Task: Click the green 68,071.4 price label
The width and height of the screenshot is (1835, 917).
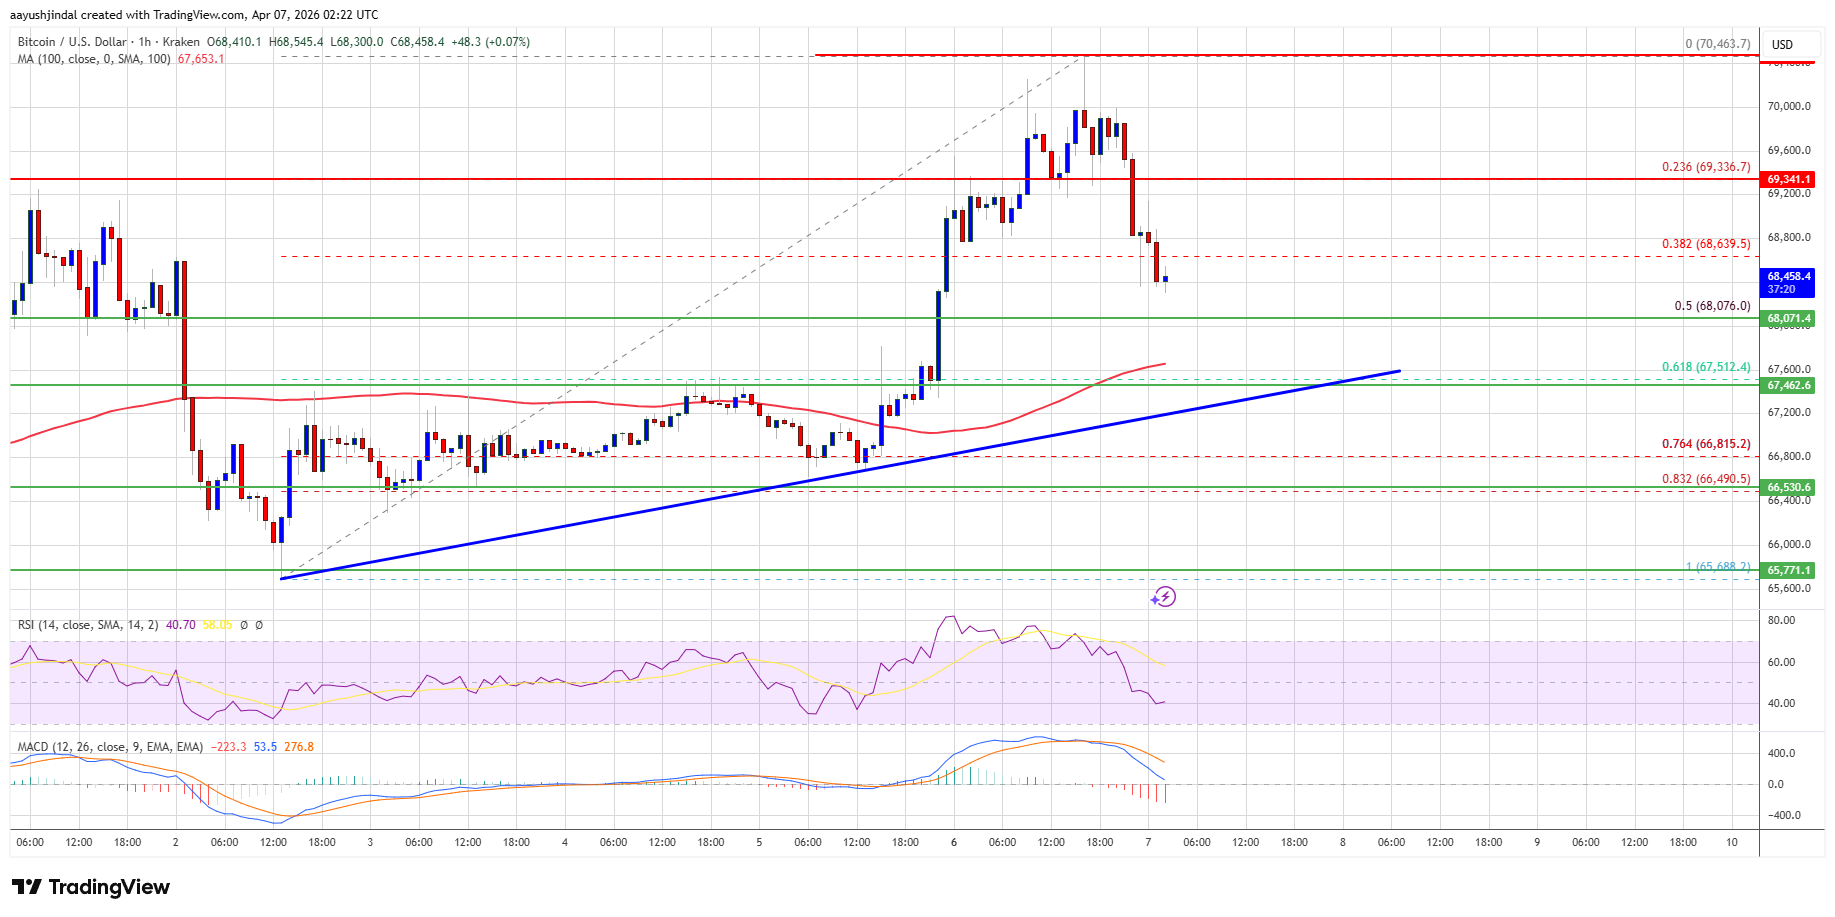Action: pos(1788,319)
